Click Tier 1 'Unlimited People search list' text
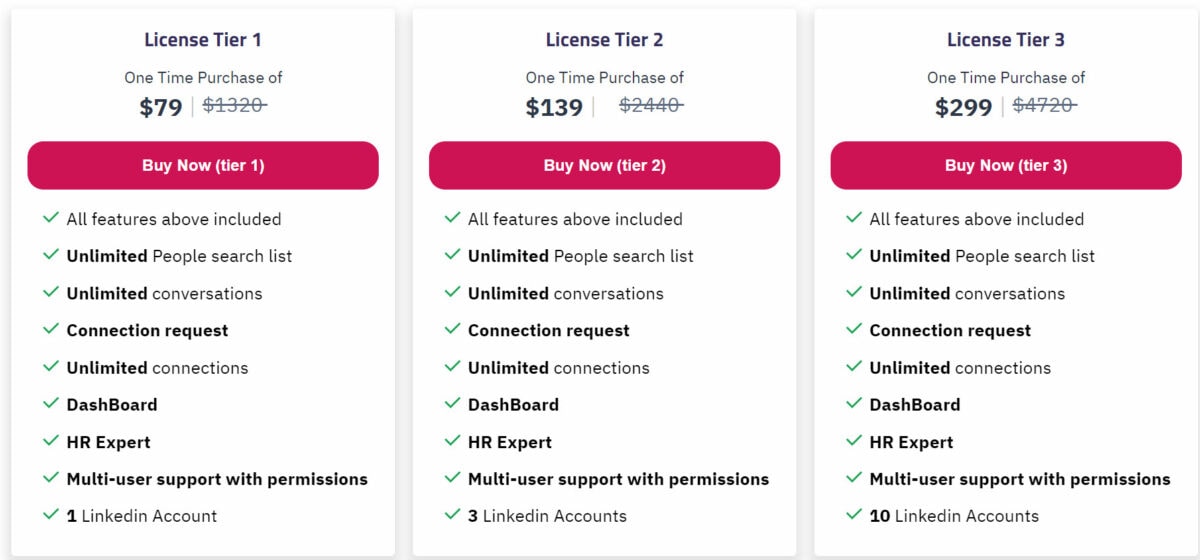Screen dimensions: 1200x560 coord(179,256)
